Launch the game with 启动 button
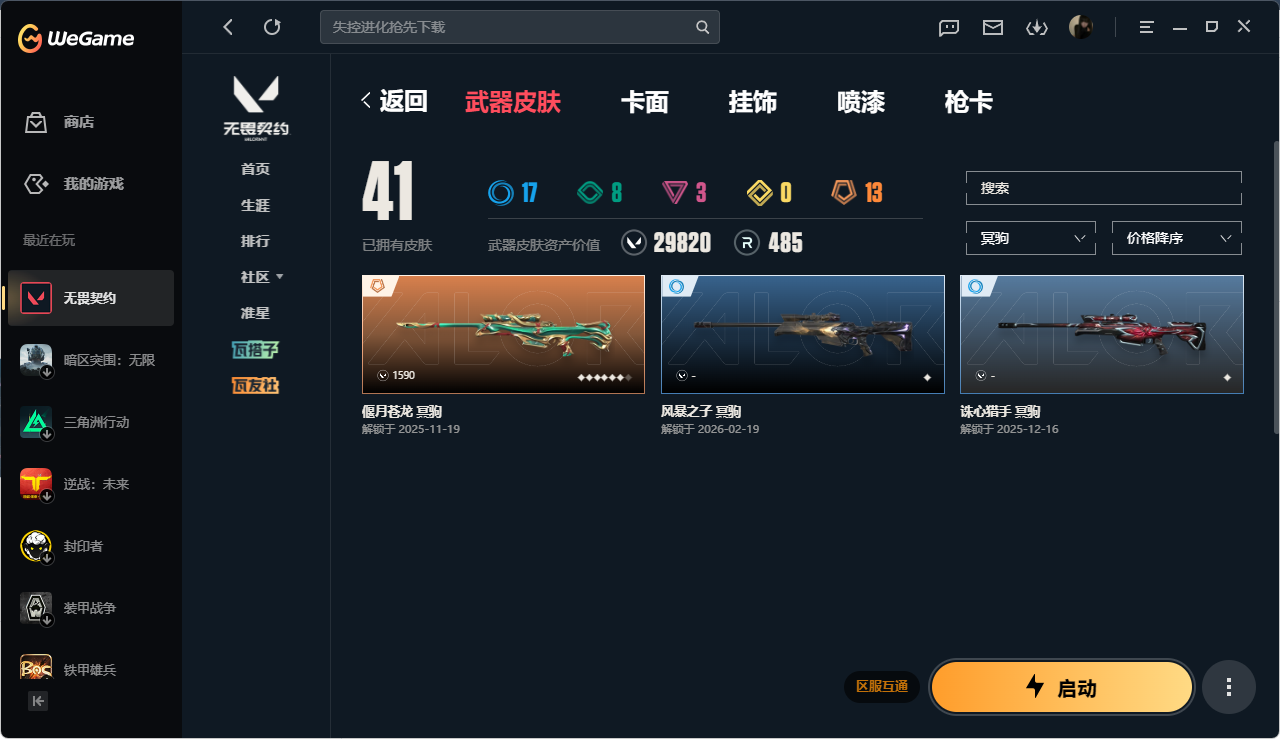 point(1062,687)
